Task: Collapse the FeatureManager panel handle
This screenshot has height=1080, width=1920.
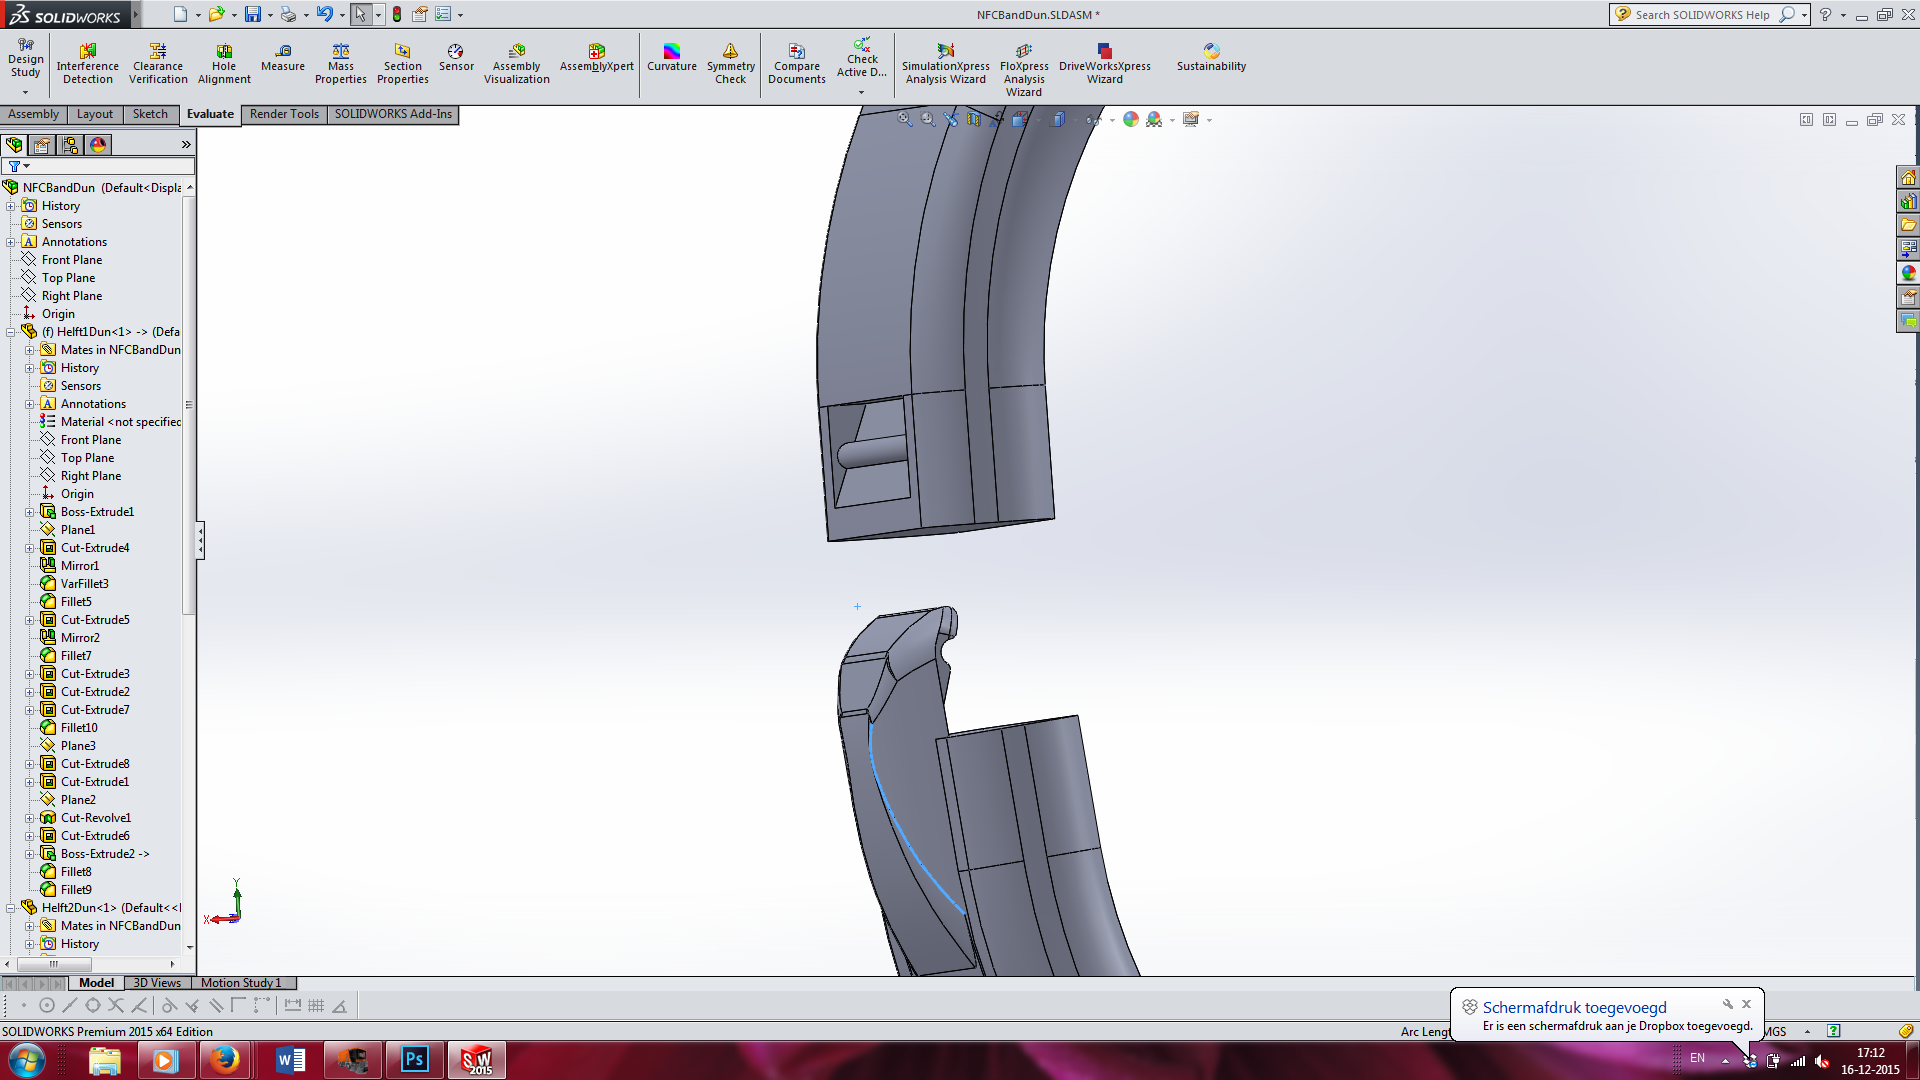Action: tap(200, 540)
